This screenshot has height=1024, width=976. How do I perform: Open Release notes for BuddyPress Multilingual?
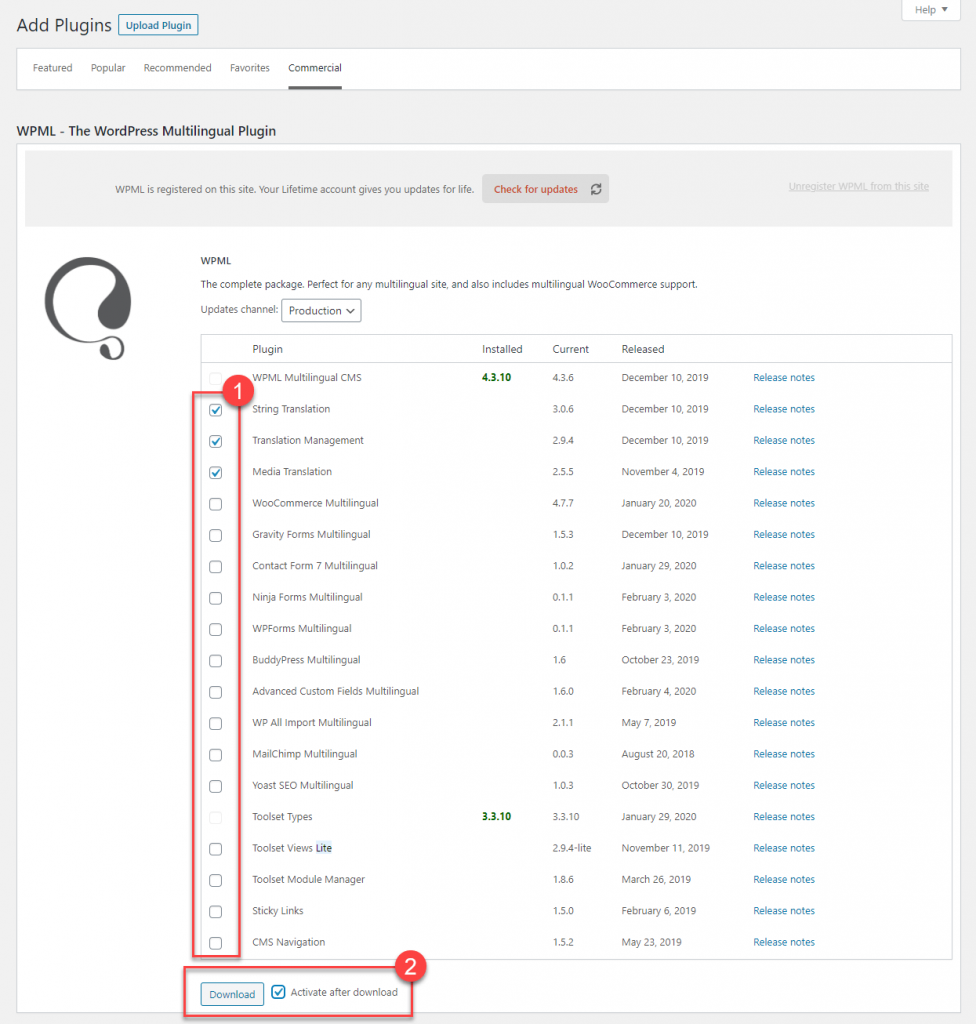tap(784, 660)
